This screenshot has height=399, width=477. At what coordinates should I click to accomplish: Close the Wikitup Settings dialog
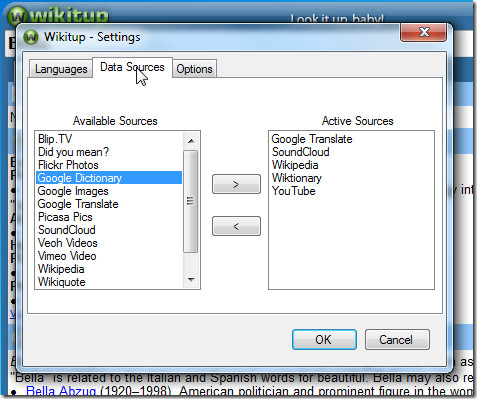coord(423,32)
